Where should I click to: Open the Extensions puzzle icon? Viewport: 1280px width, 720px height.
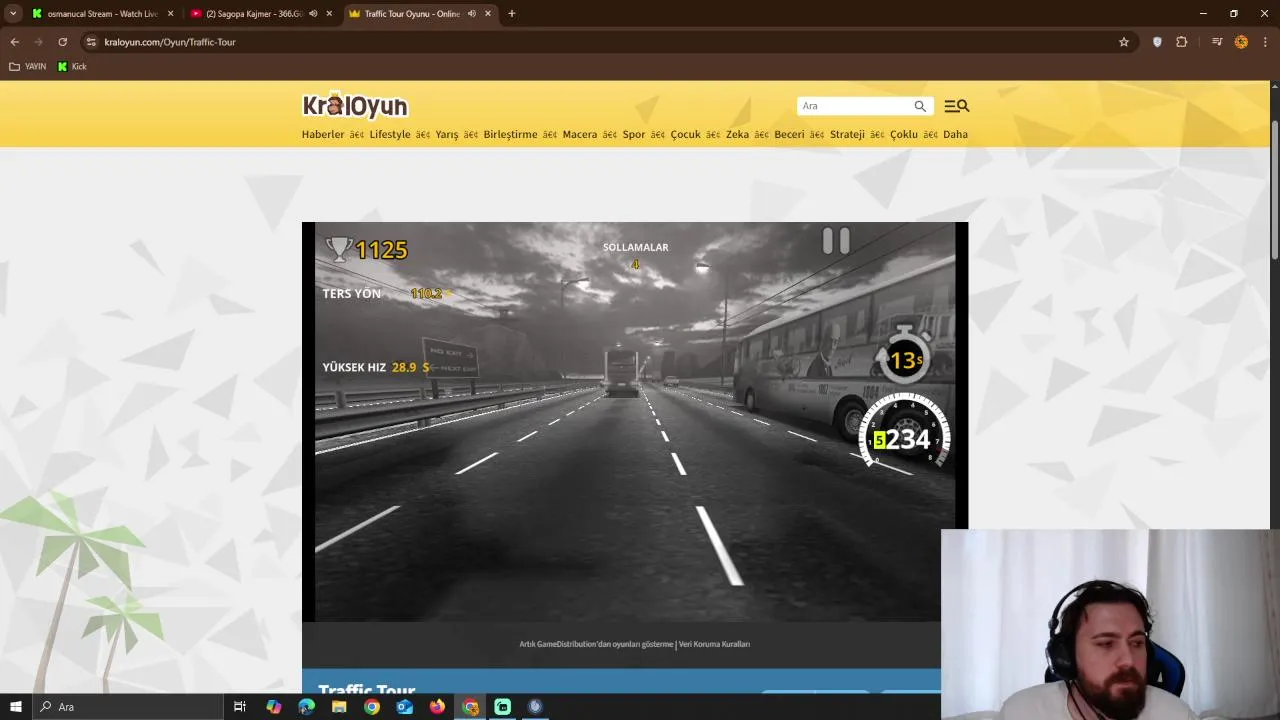pos(1182,42)
